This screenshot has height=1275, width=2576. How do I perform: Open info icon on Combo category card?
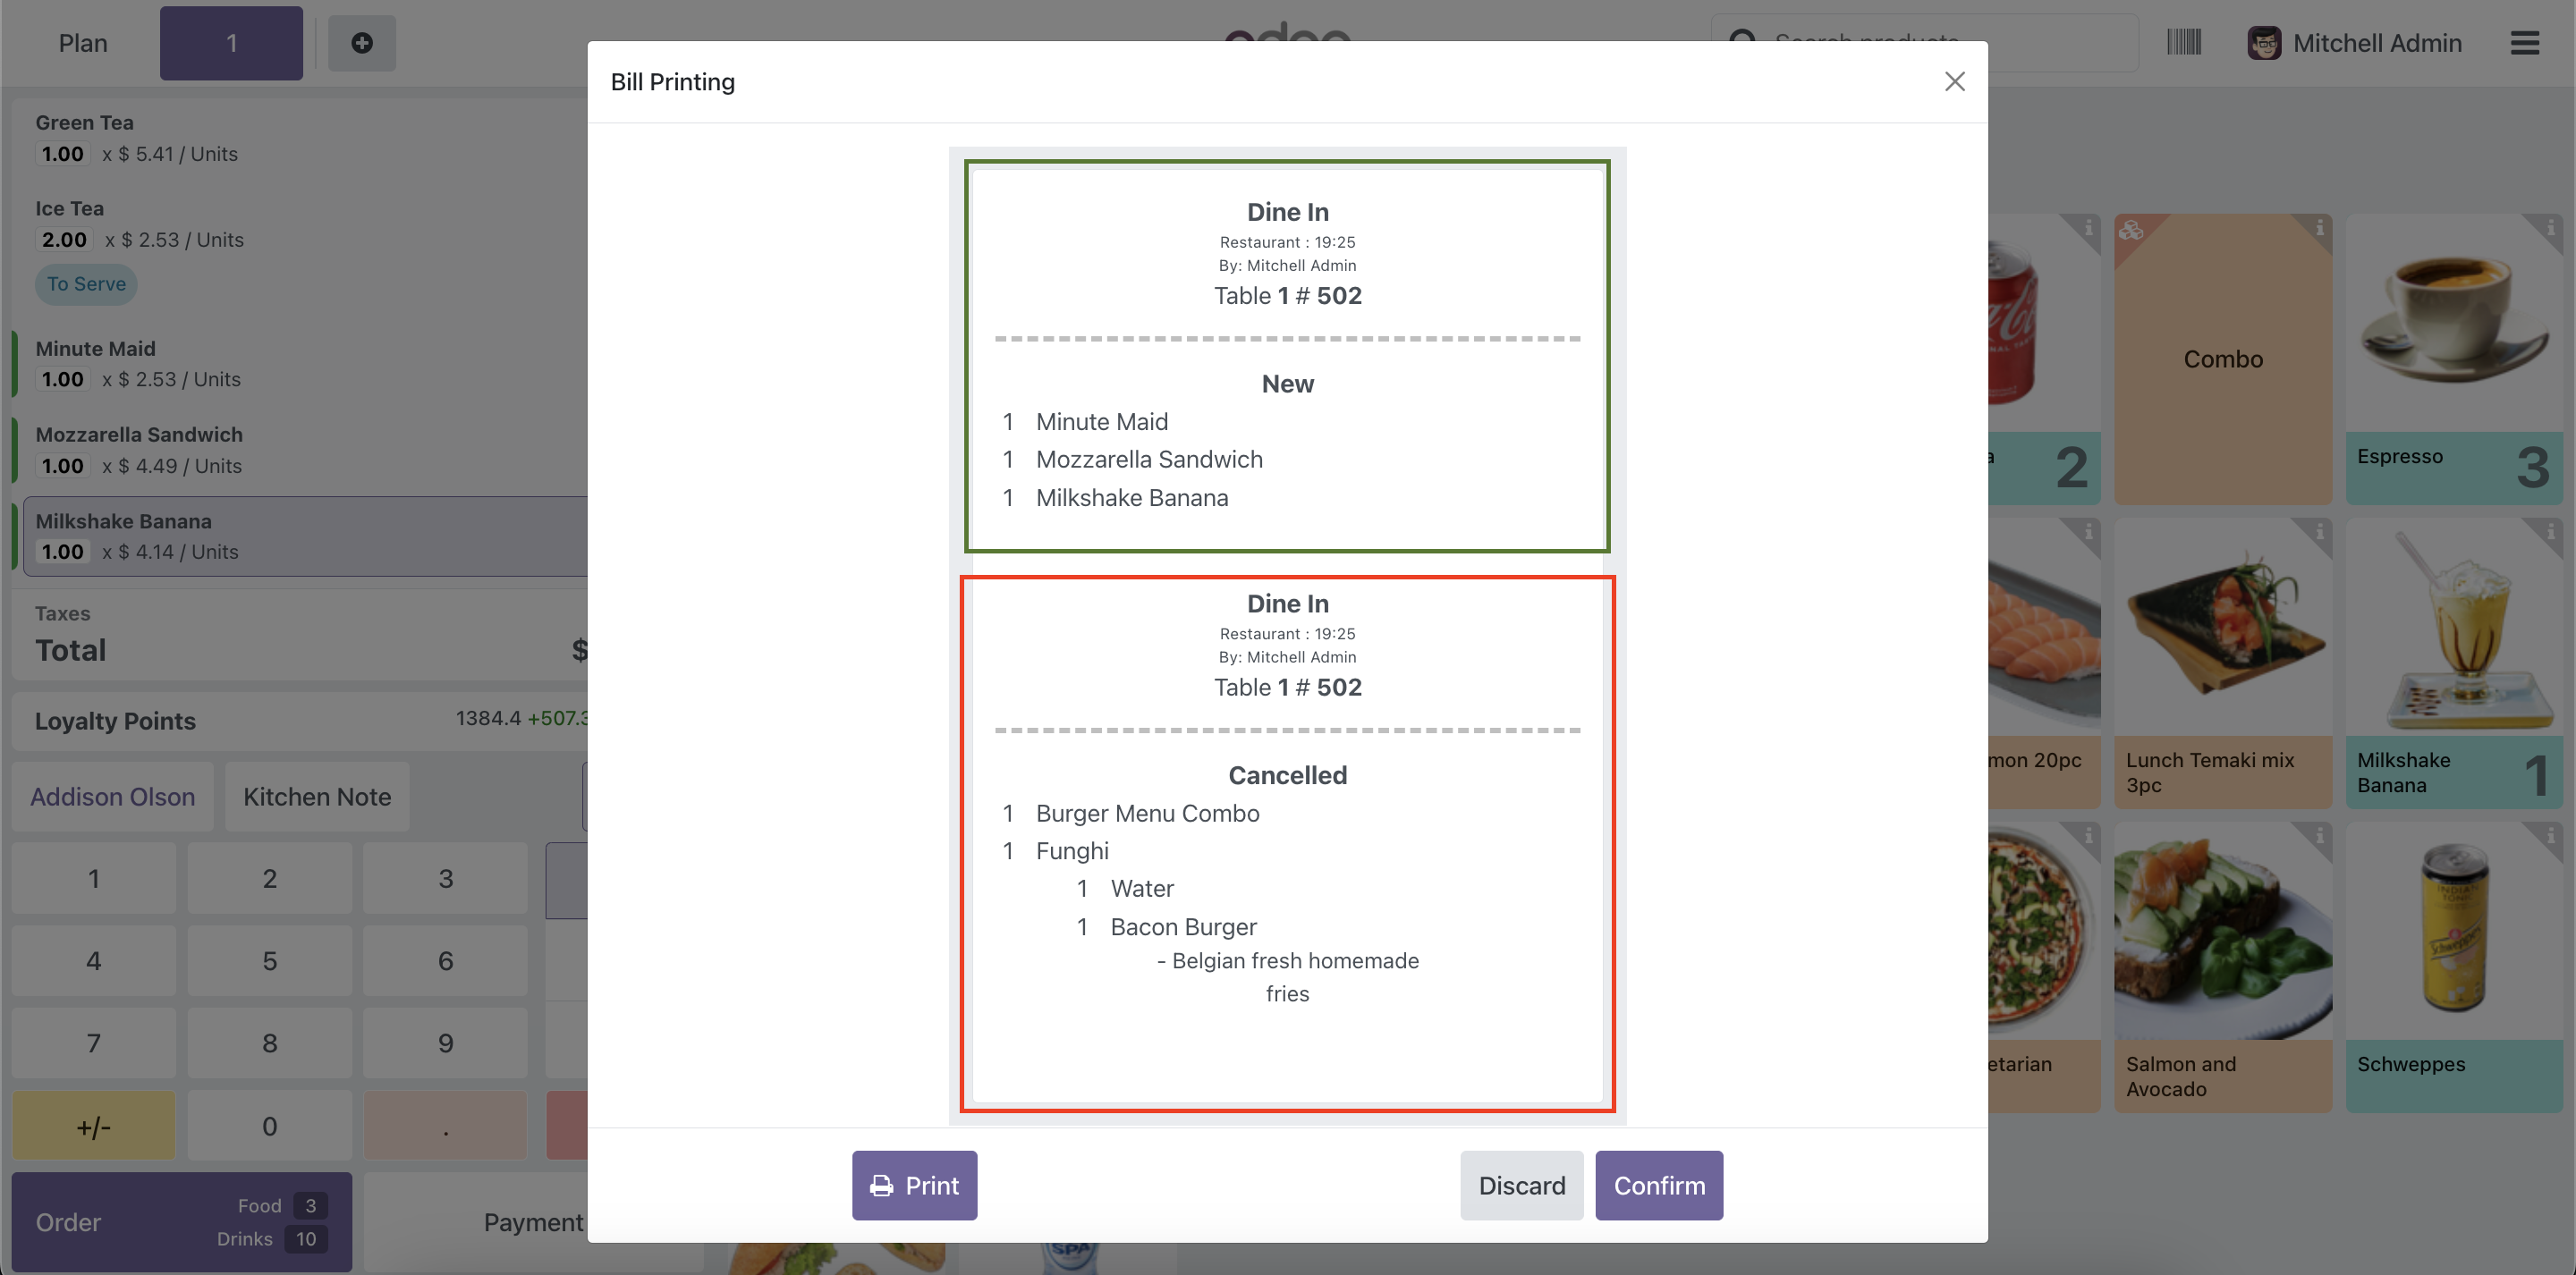pyautogui.click(x=2319, y=228)
